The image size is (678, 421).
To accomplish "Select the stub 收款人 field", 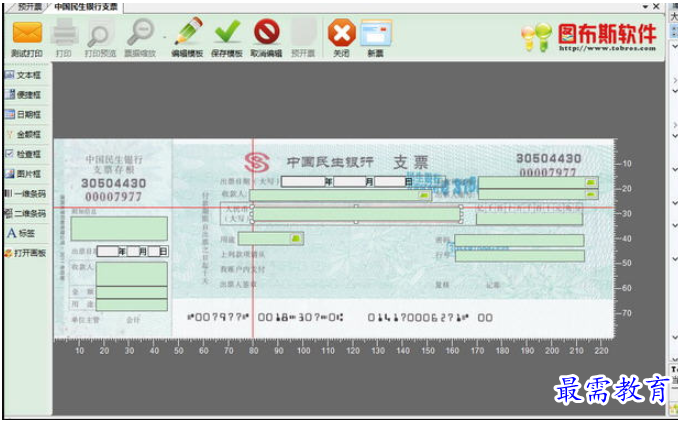I will click(x=131, y=274).
